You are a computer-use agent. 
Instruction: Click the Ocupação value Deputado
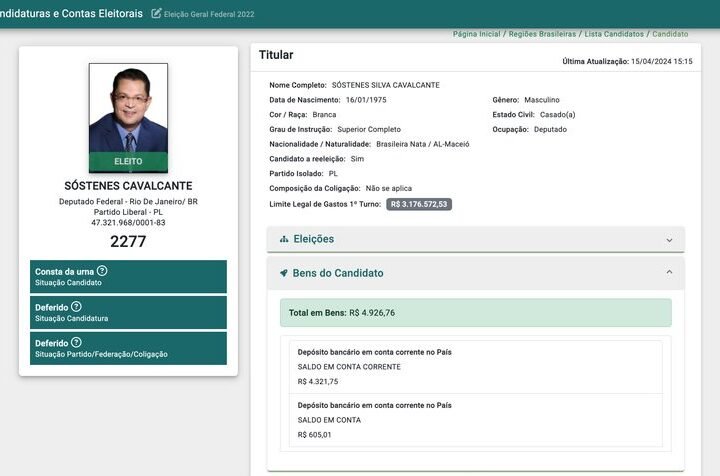click(x=550, y=129)
